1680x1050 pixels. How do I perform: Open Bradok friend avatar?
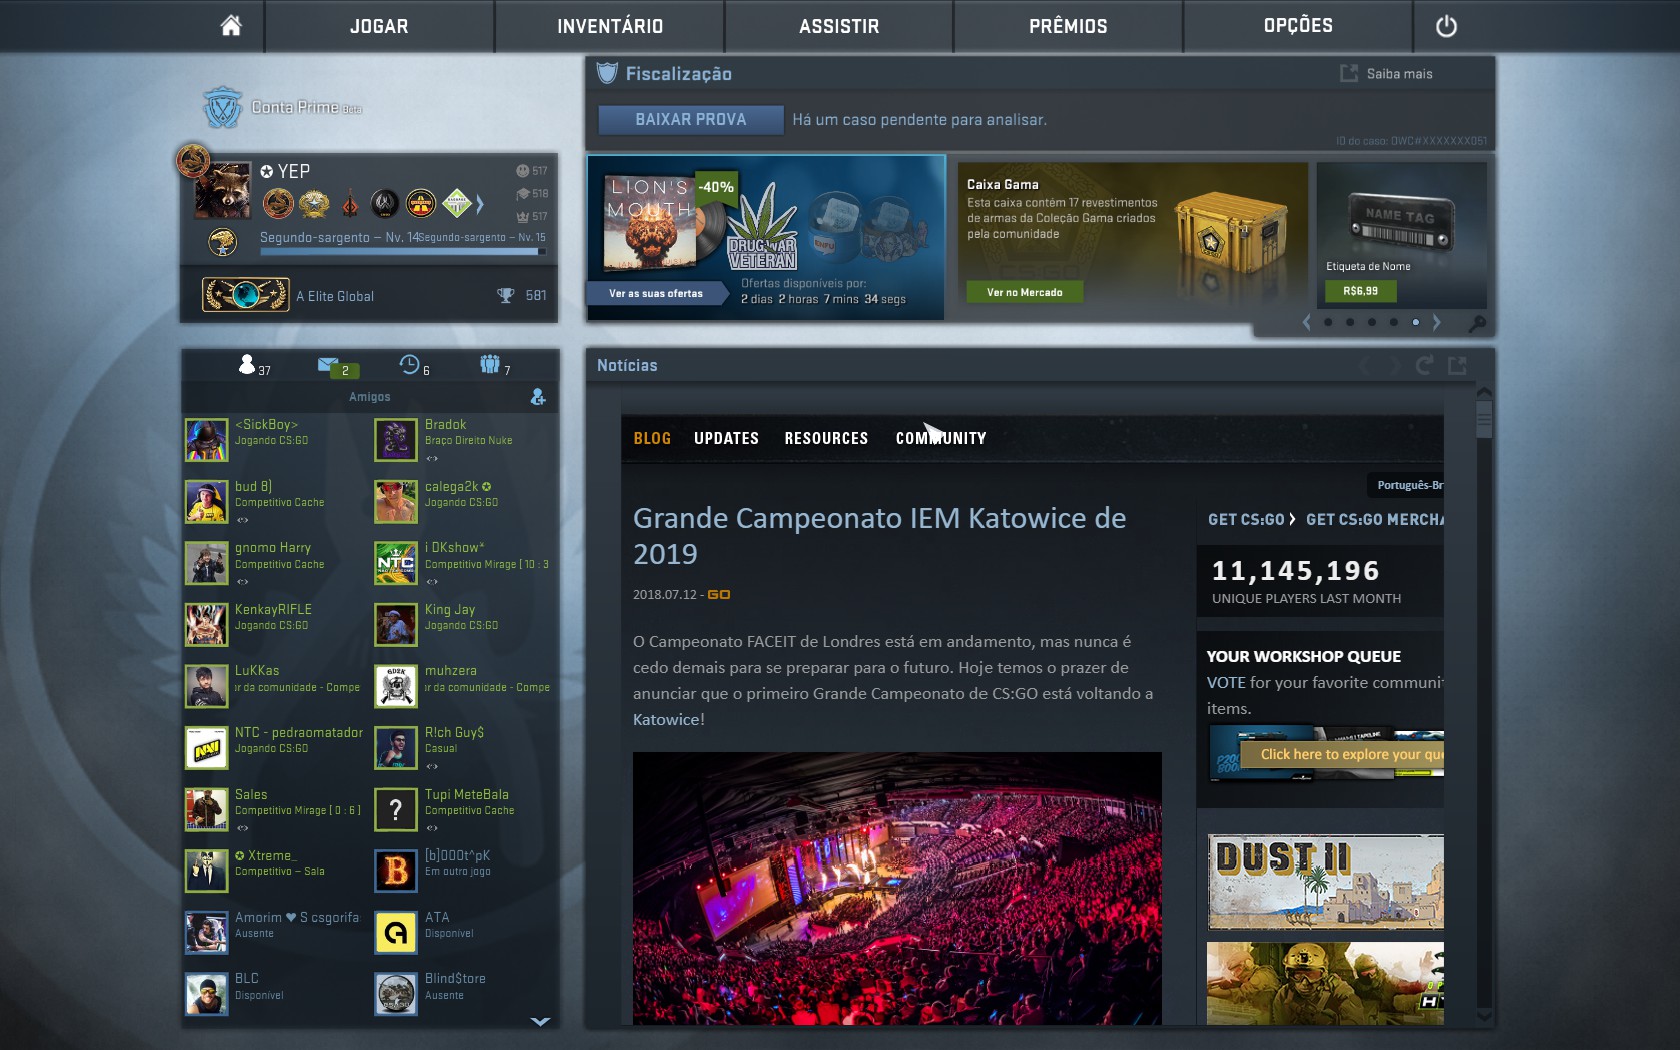pyautogui.click(x=396, y=440)
